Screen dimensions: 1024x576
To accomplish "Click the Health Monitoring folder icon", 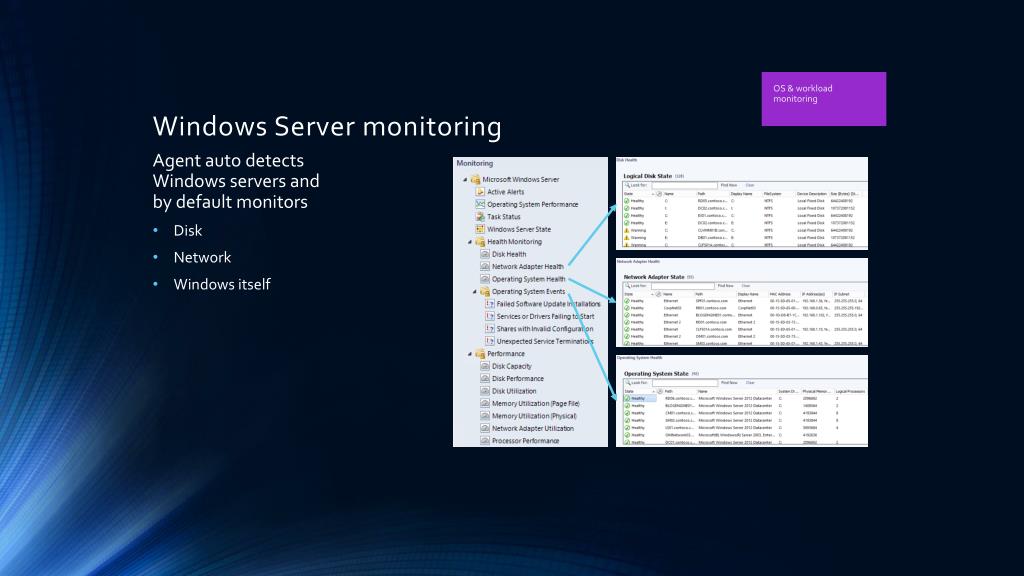I will coord(480,242).
